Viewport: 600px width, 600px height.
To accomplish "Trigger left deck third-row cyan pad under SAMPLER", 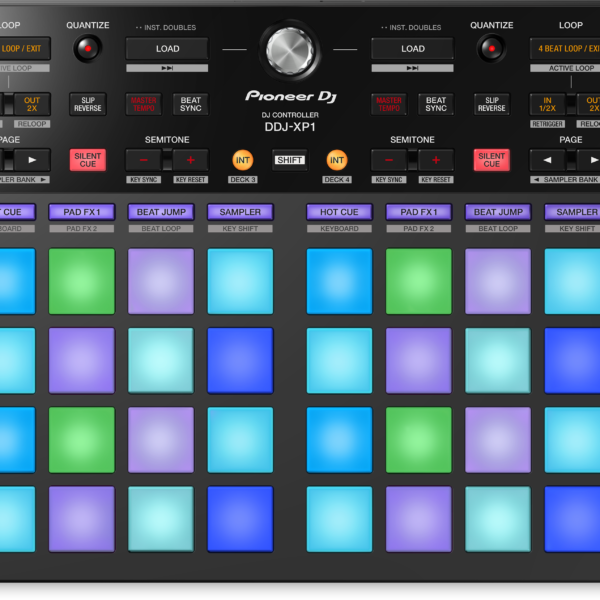I will [x=240, y=440].
